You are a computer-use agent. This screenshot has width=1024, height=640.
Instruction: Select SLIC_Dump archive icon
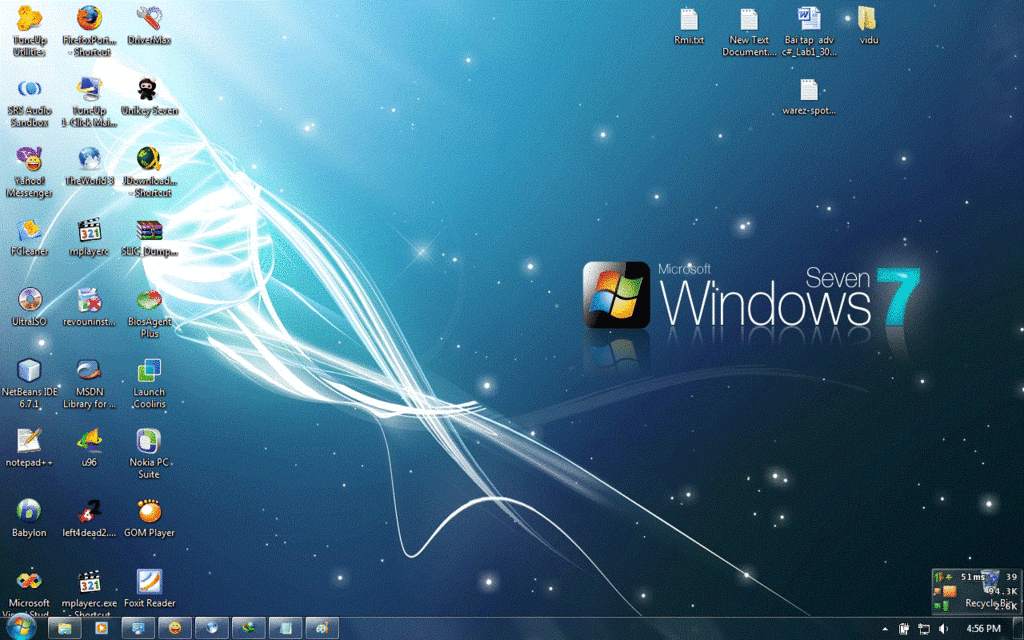[x=149, y=236]
